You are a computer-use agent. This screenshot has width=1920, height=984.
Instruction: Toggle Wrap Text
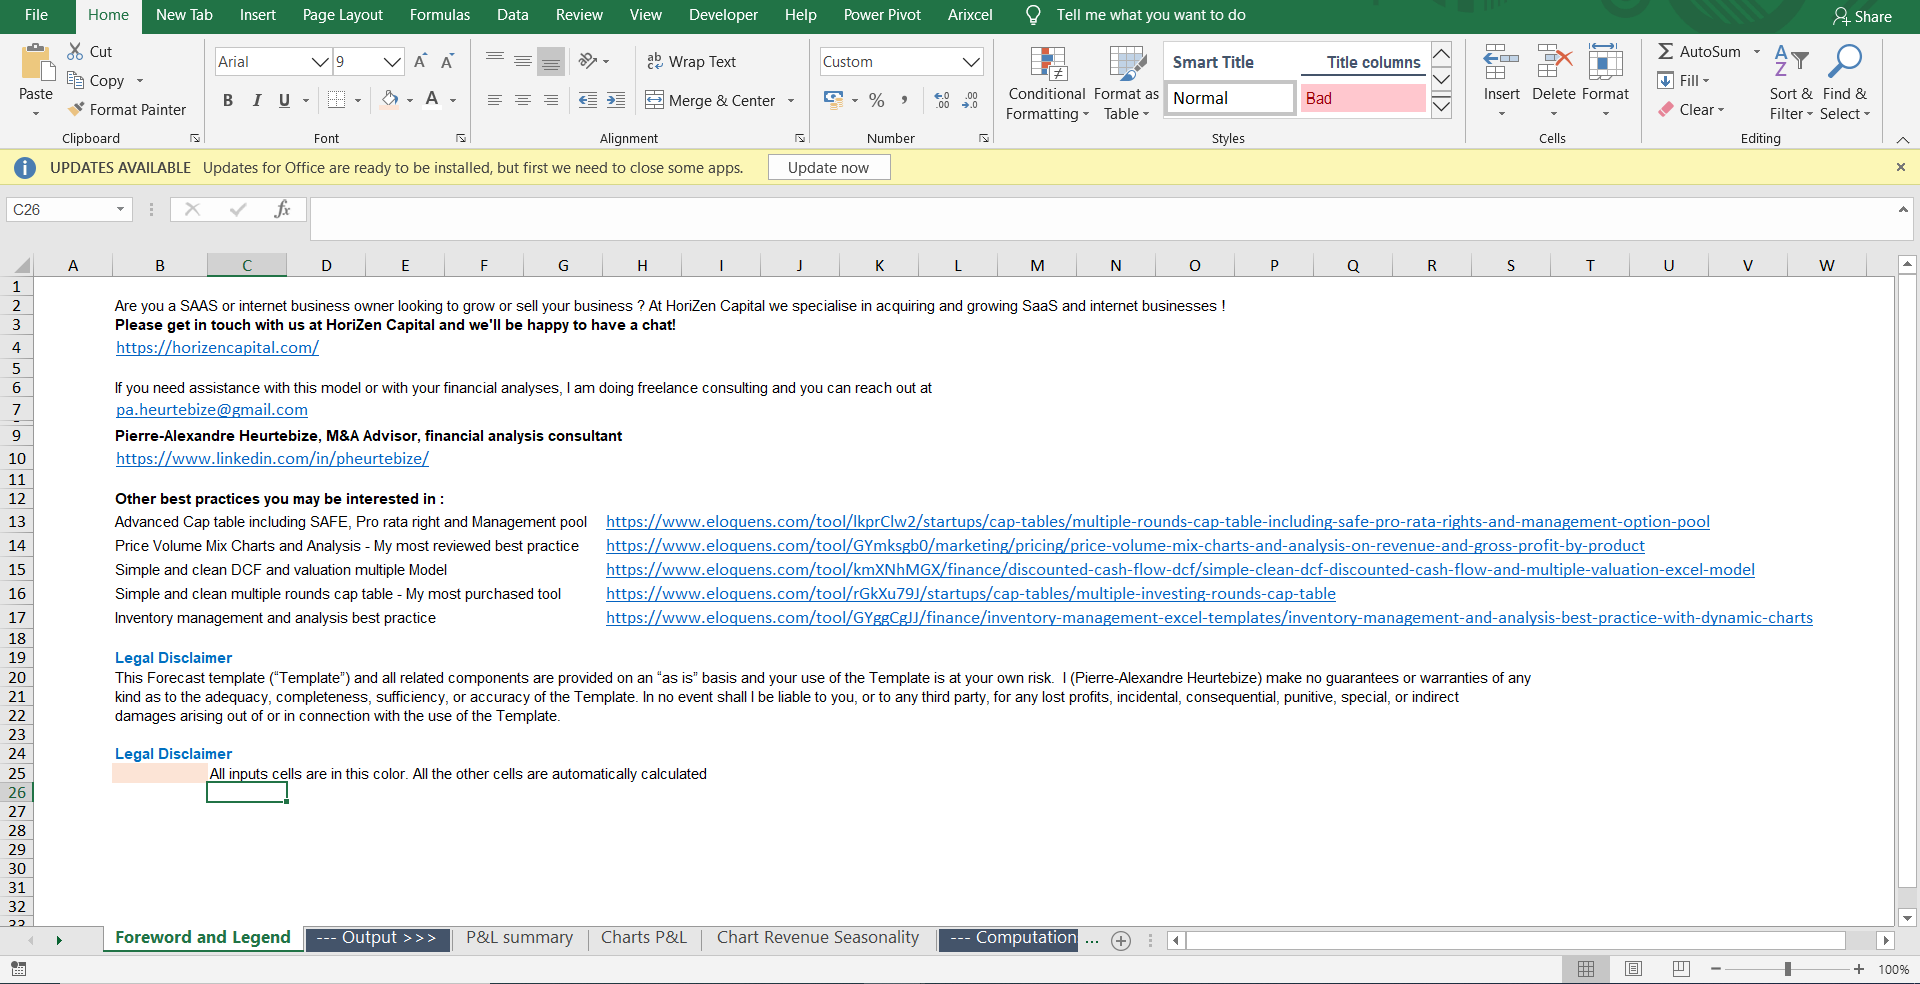(x=691, y=61)
